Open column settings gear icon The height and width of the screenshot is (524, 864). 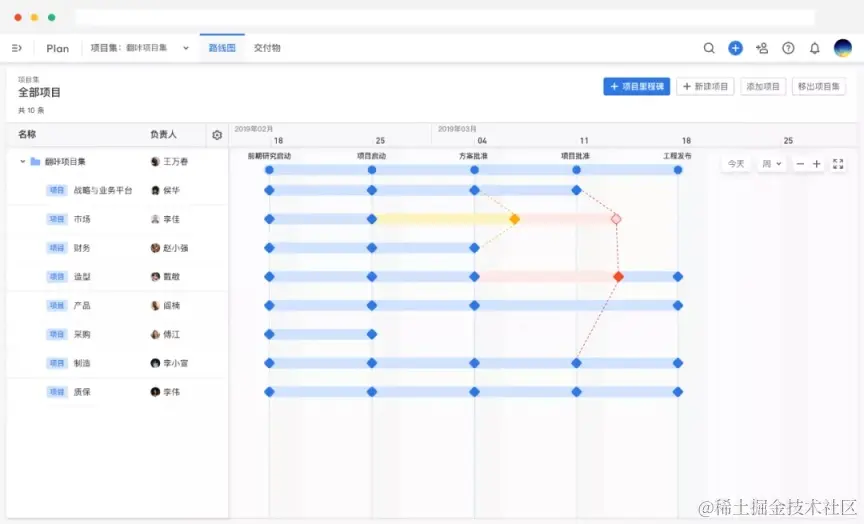tap(217, 135)
